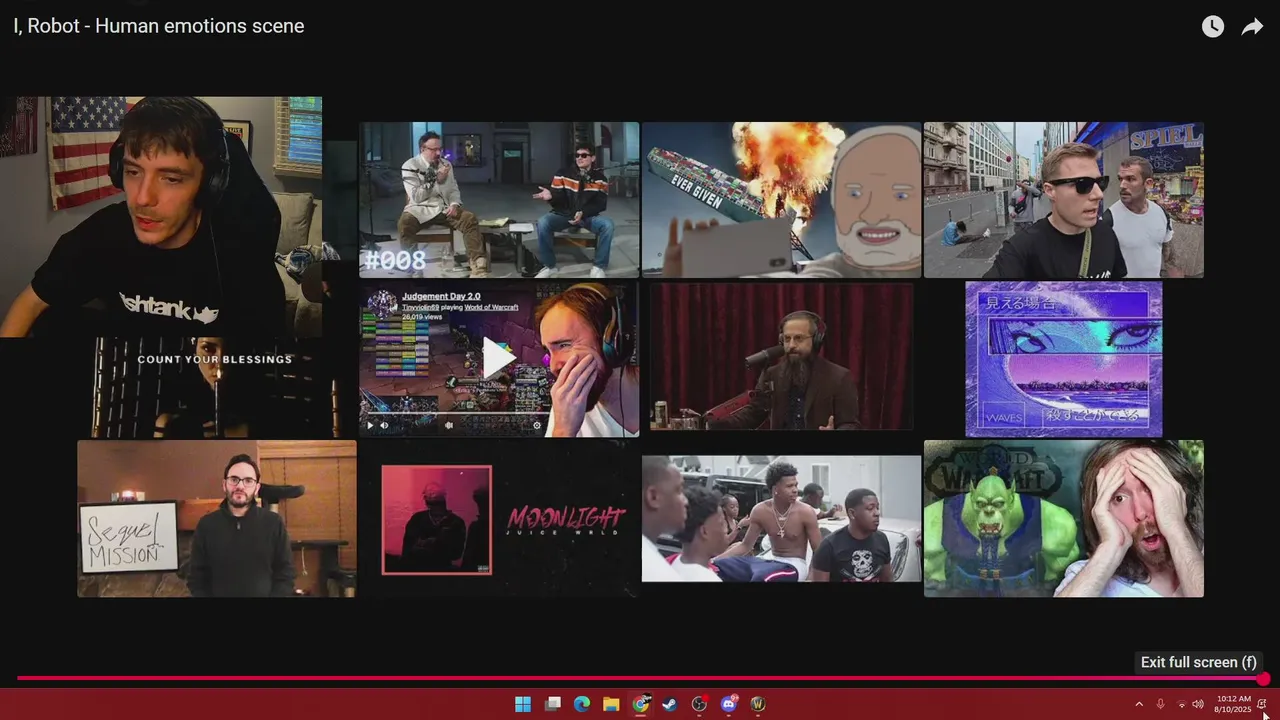The height and width of the screenshot is (720, 1280).
Task: Open Task View in the taskbar
Action: pos(553,704)
